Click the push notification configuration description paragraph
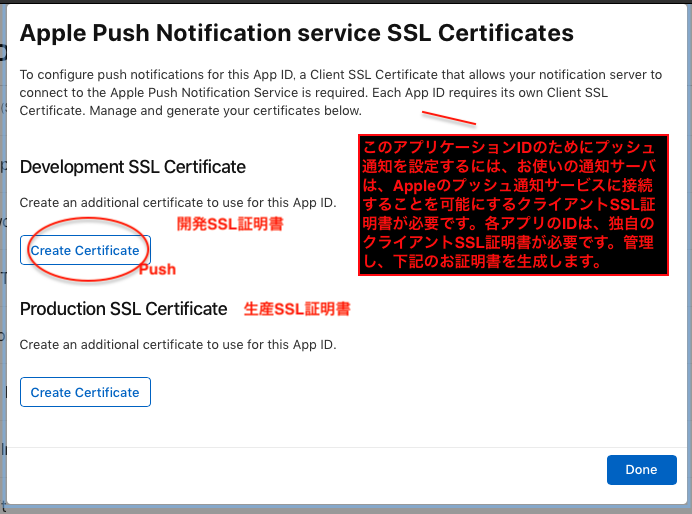The width and height of the screenshot is (692, 514). pos(341,93)
